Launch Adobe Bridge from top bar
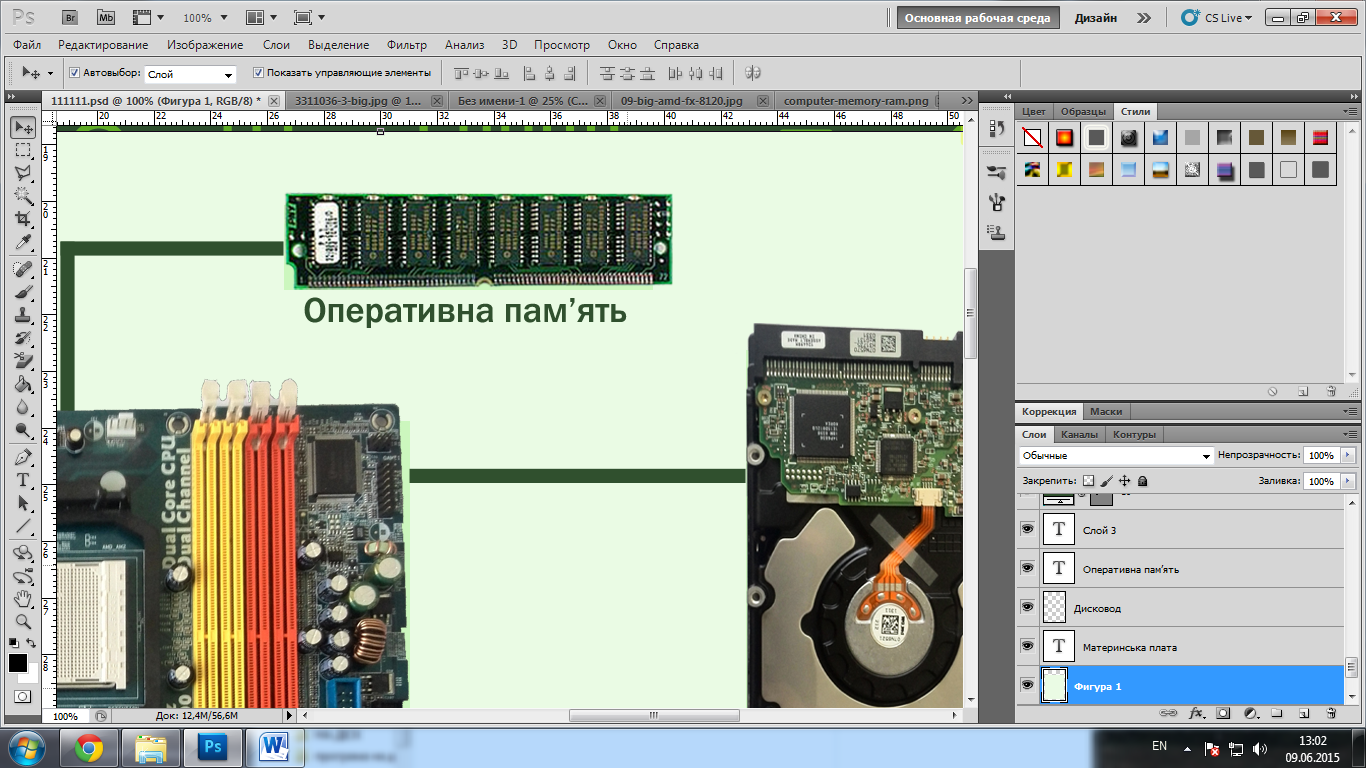Image resolution: width=1366 pixels, height=768 pixels. (x=71, y=17)
